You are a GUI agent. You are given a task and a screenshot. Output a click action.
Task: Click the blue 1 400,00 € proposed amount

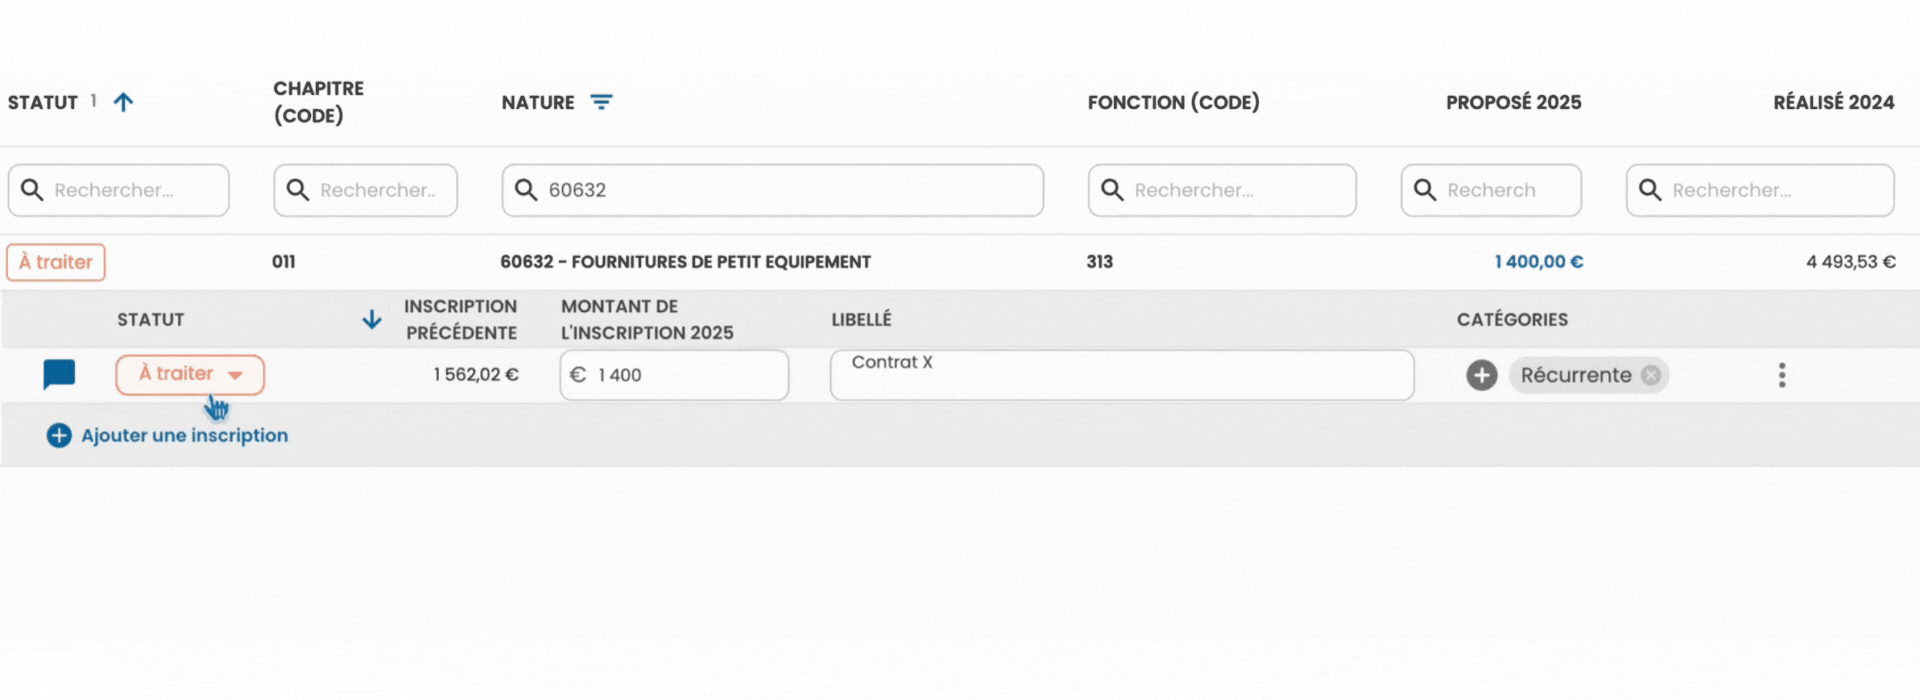(1539, 262)
